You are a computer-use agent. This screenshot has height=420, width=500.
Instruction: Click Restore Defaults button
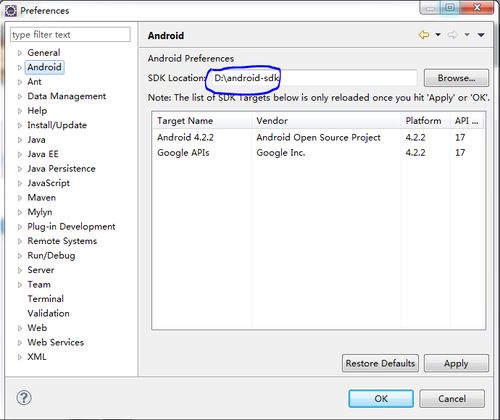380,363
